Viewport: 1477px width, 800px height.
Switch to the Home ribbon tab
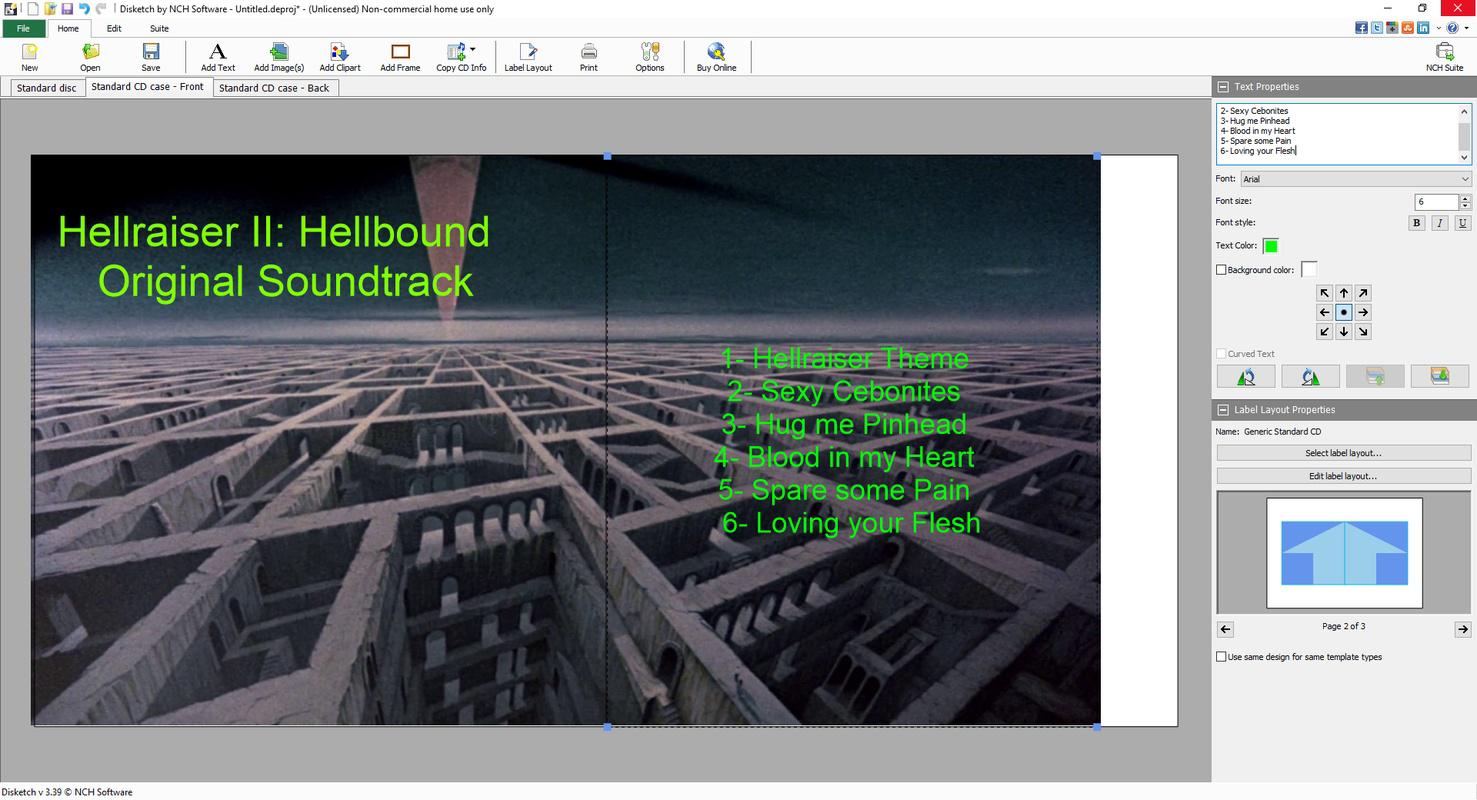68,28
